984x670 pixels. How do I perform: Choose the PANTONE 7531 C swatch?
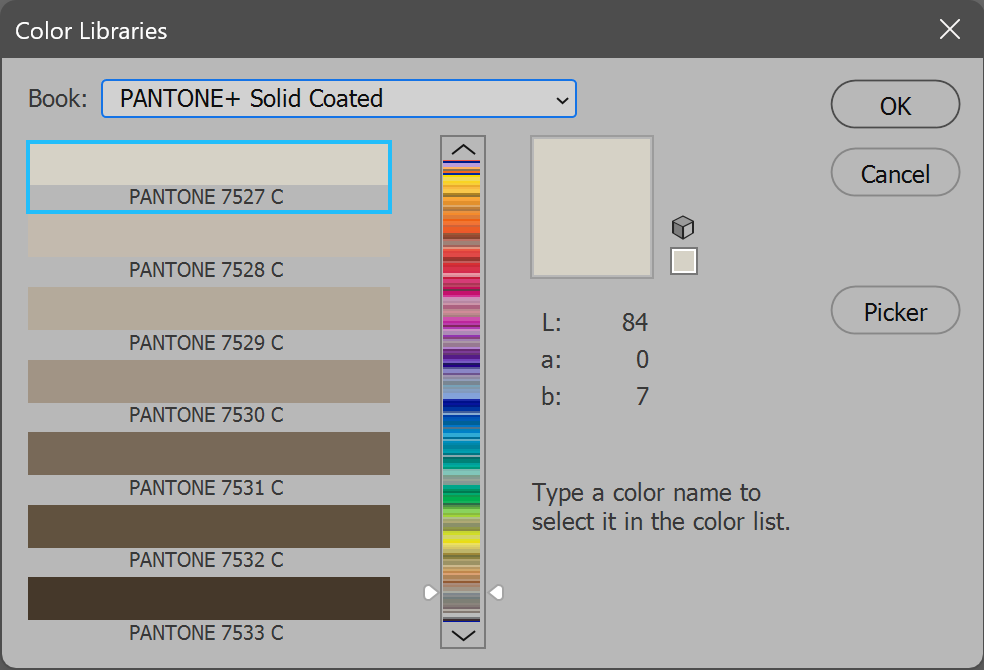[x=208, y=454]
